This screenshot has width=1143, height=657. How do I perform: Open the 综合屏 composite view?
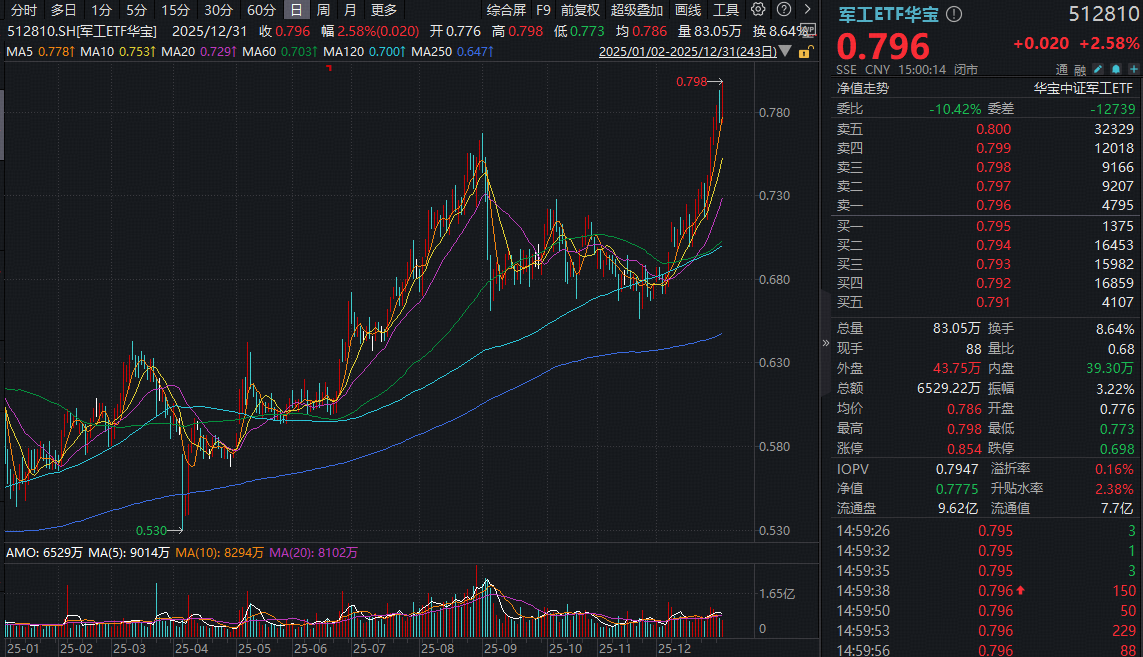506,10
